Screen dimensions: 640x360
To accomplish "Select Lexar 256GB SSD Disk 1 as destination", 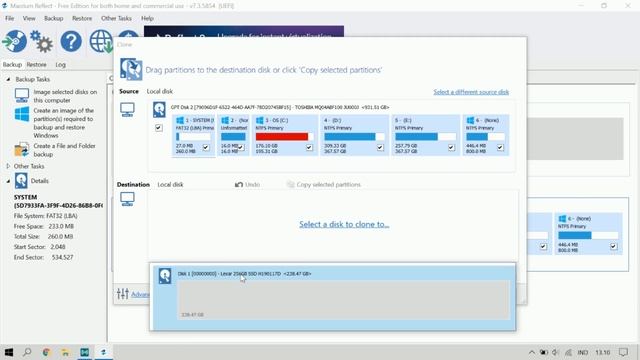I will coord(333,297).
